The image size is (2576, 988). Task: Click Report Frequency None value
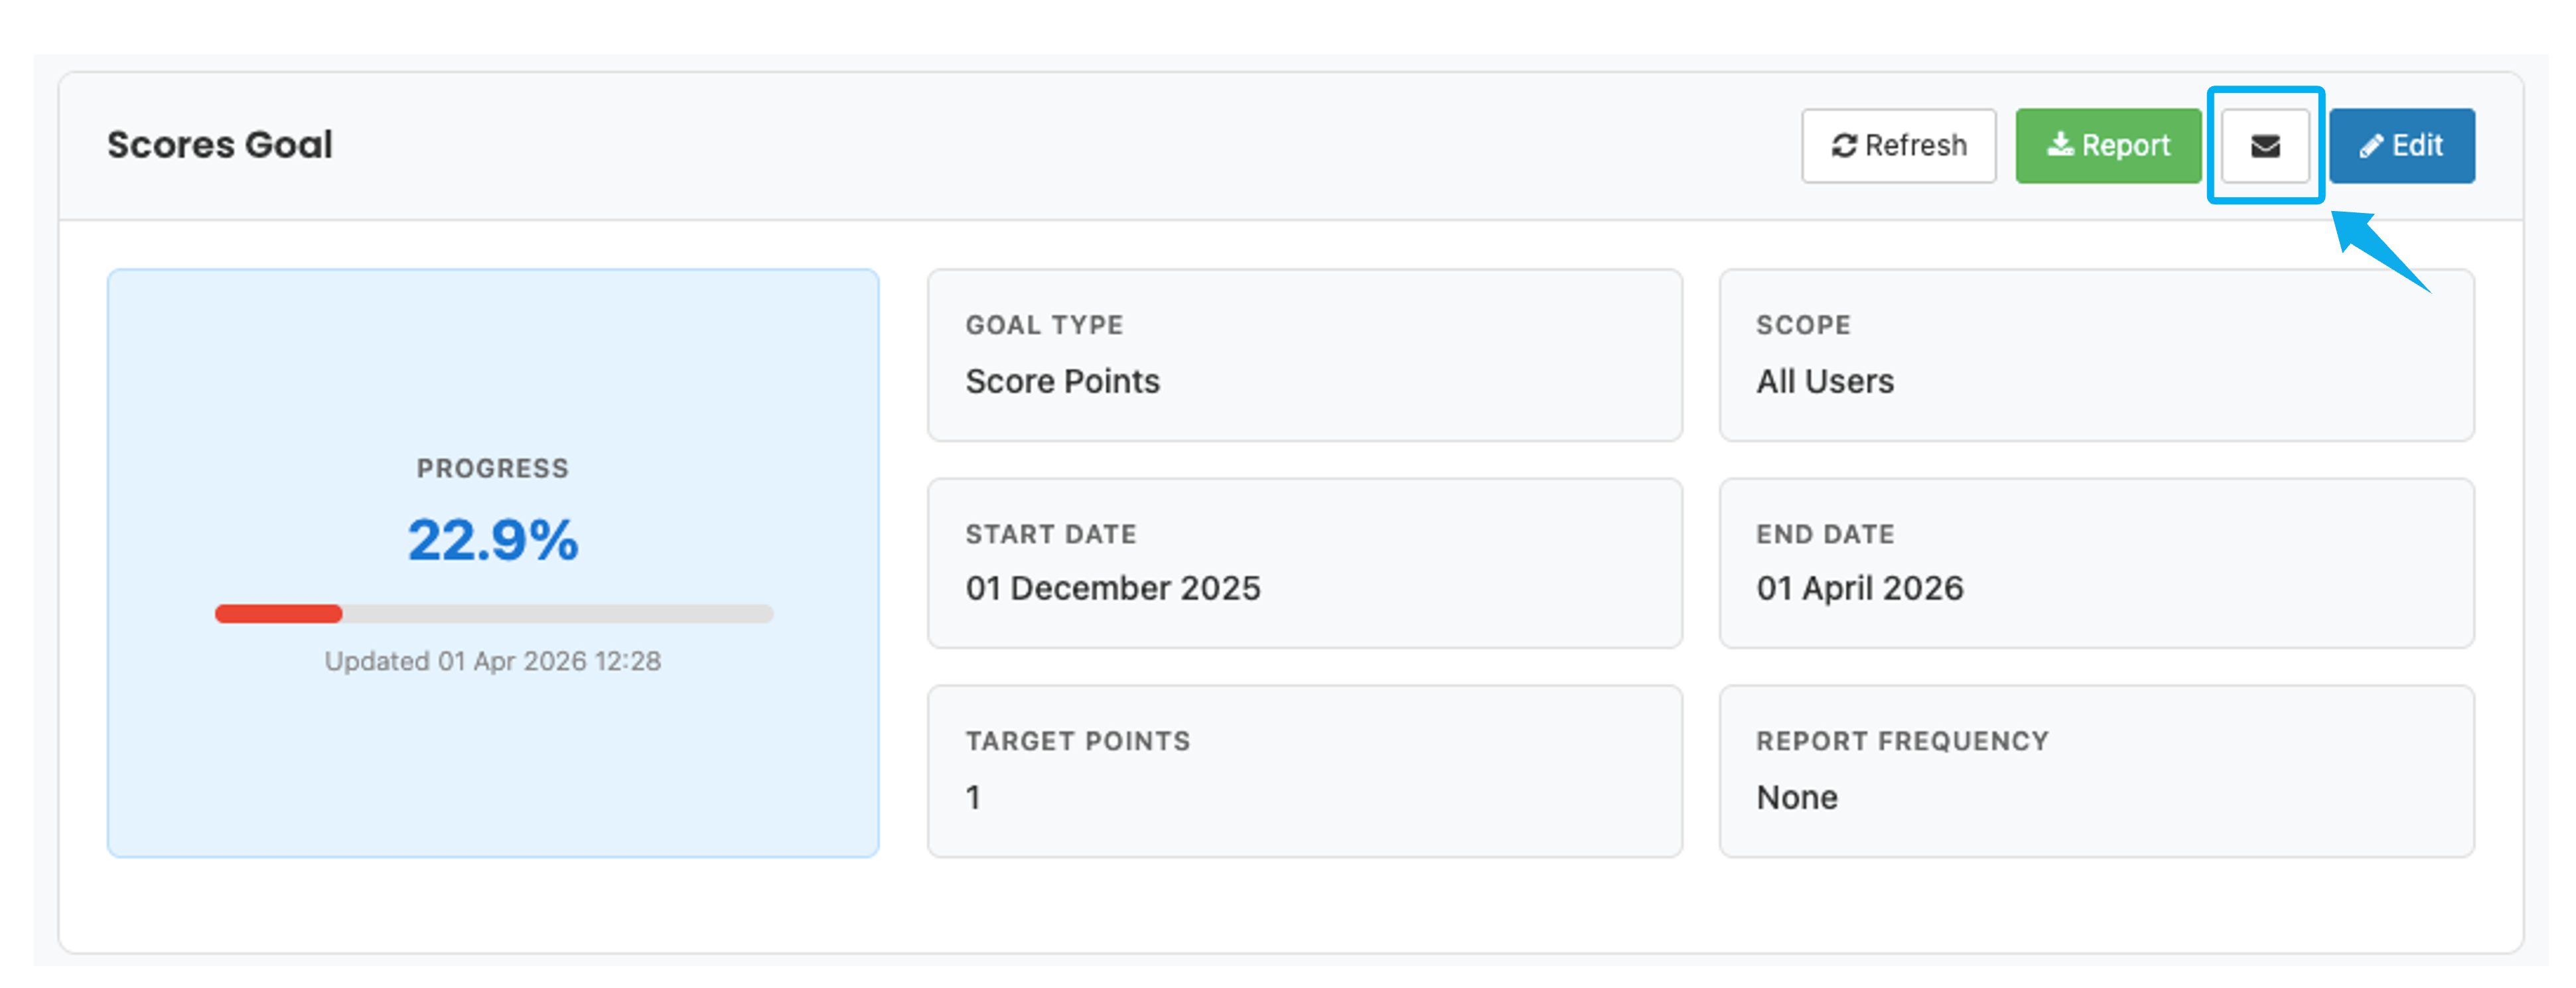pos(1797,797)
